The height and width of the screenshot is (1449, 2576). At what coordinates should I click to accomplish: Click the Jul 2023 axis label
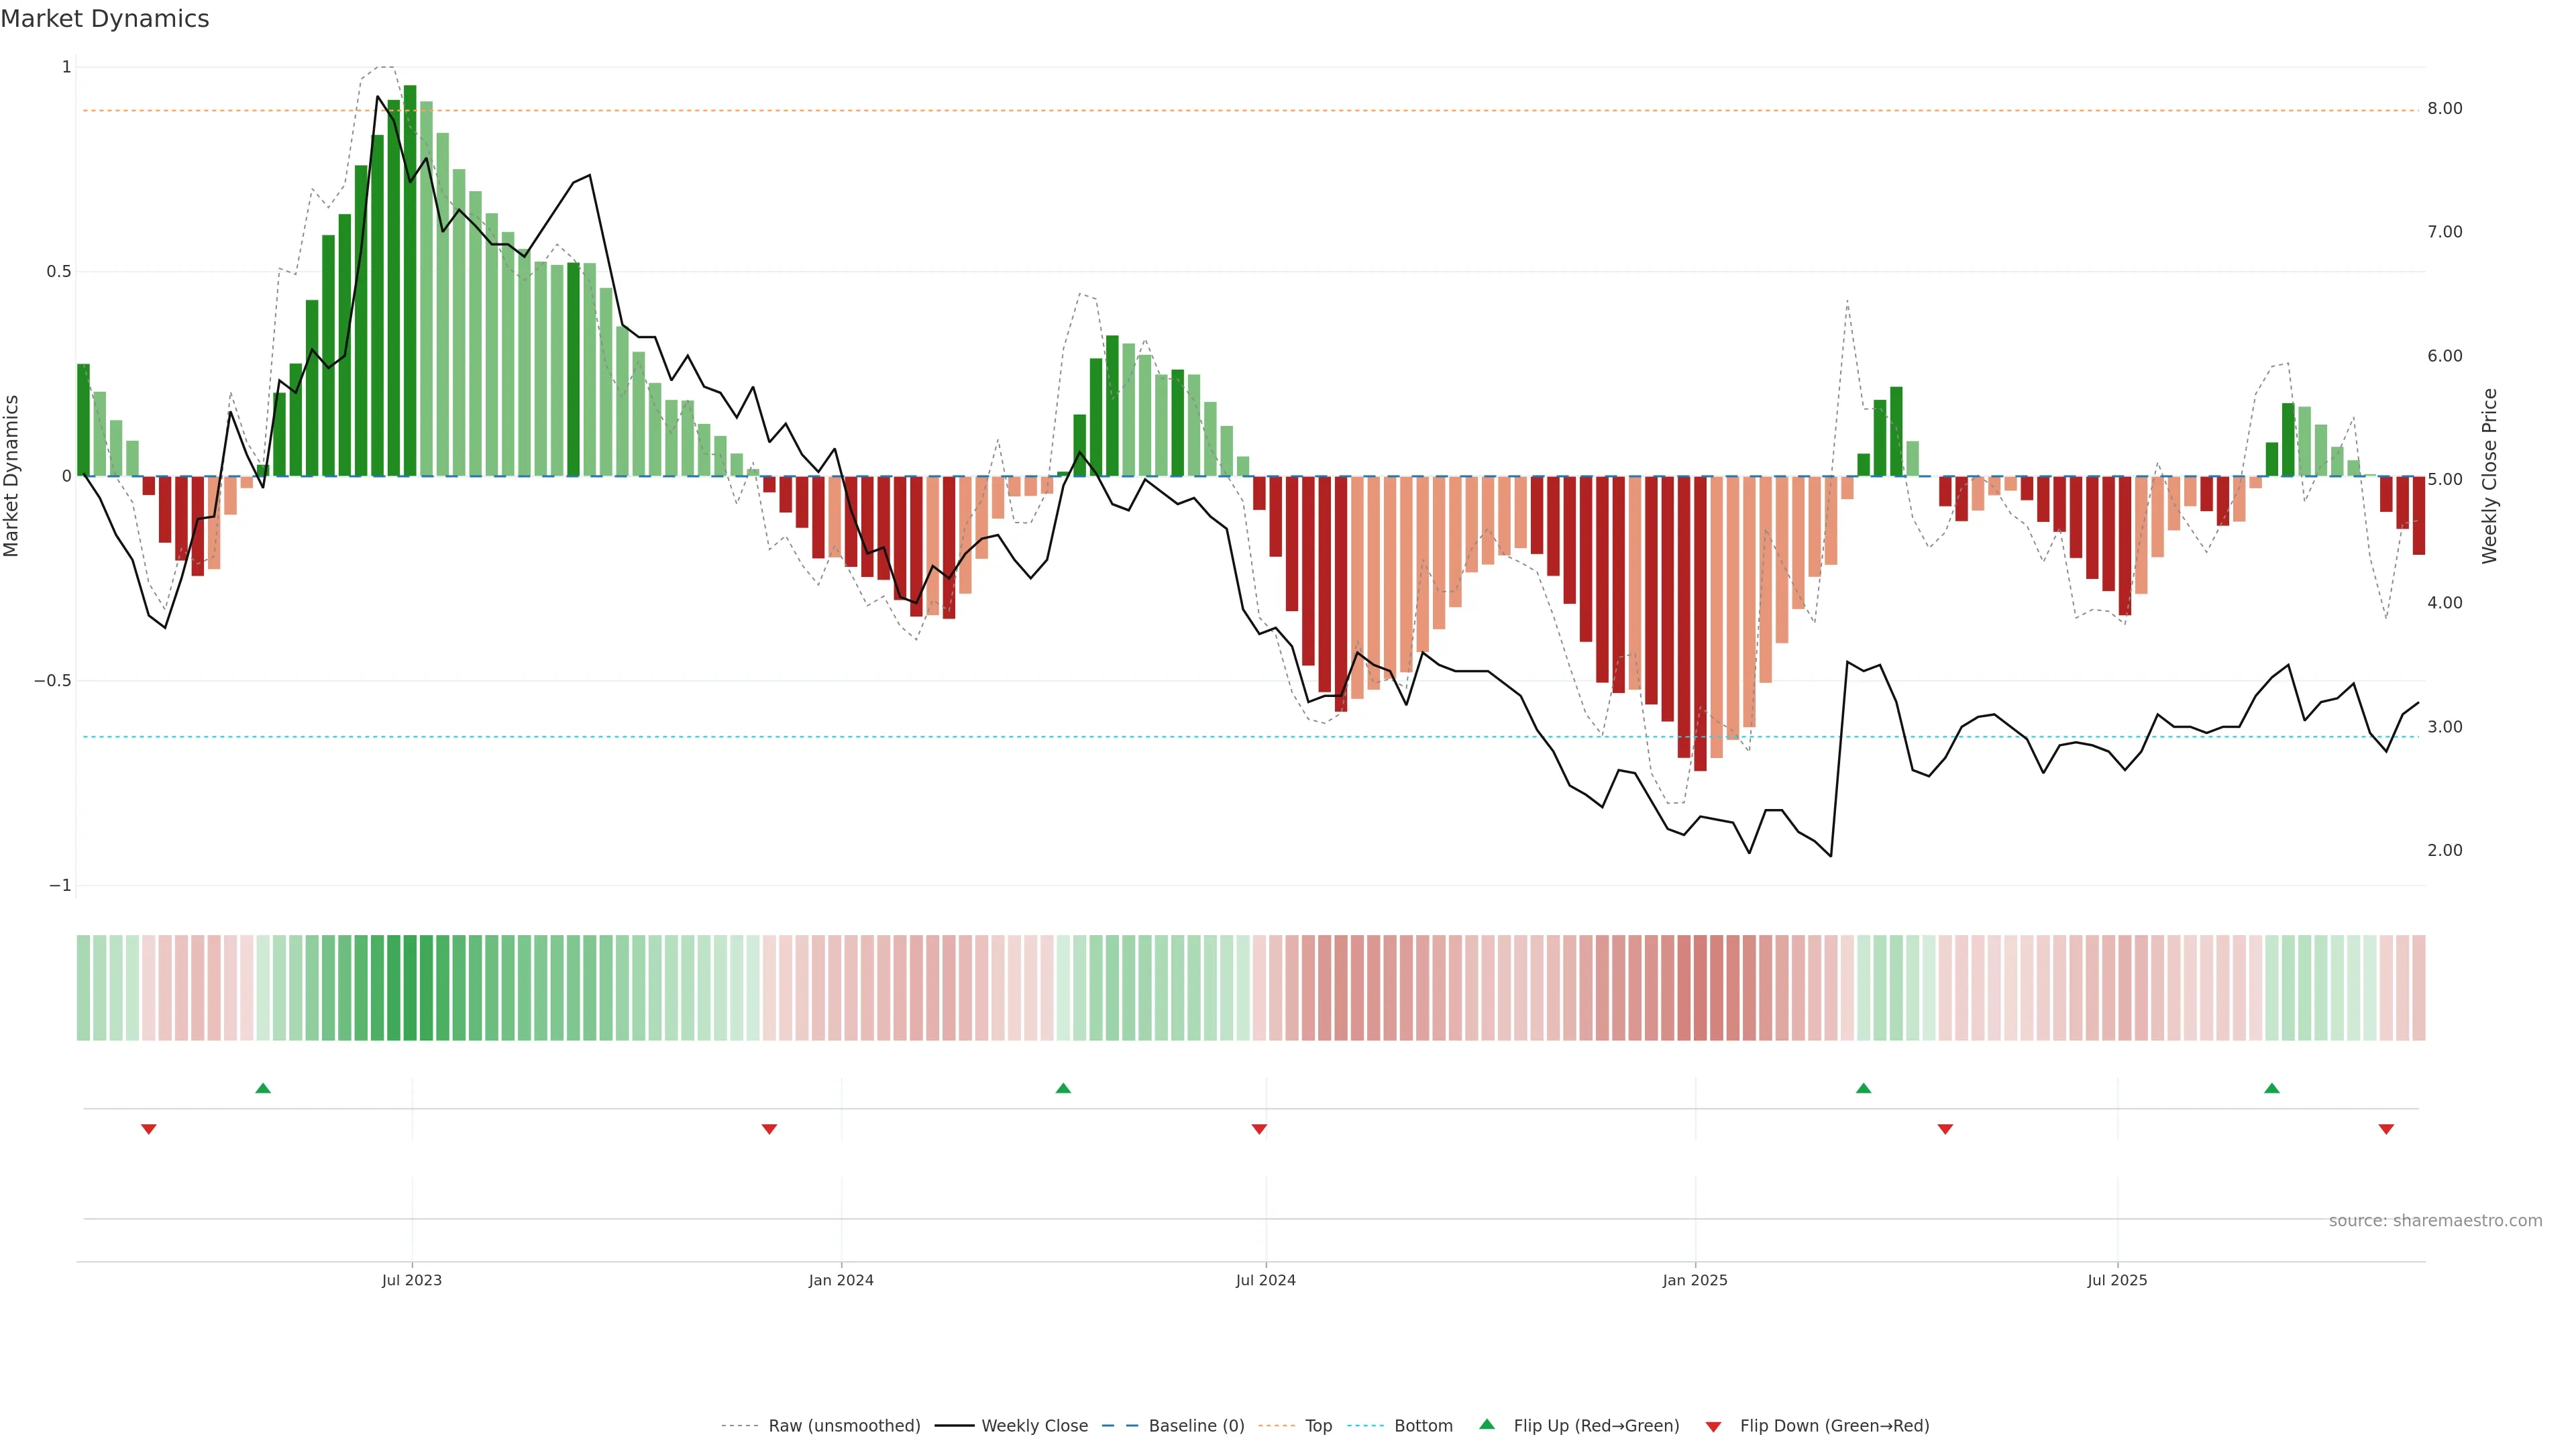point(411,1280)
